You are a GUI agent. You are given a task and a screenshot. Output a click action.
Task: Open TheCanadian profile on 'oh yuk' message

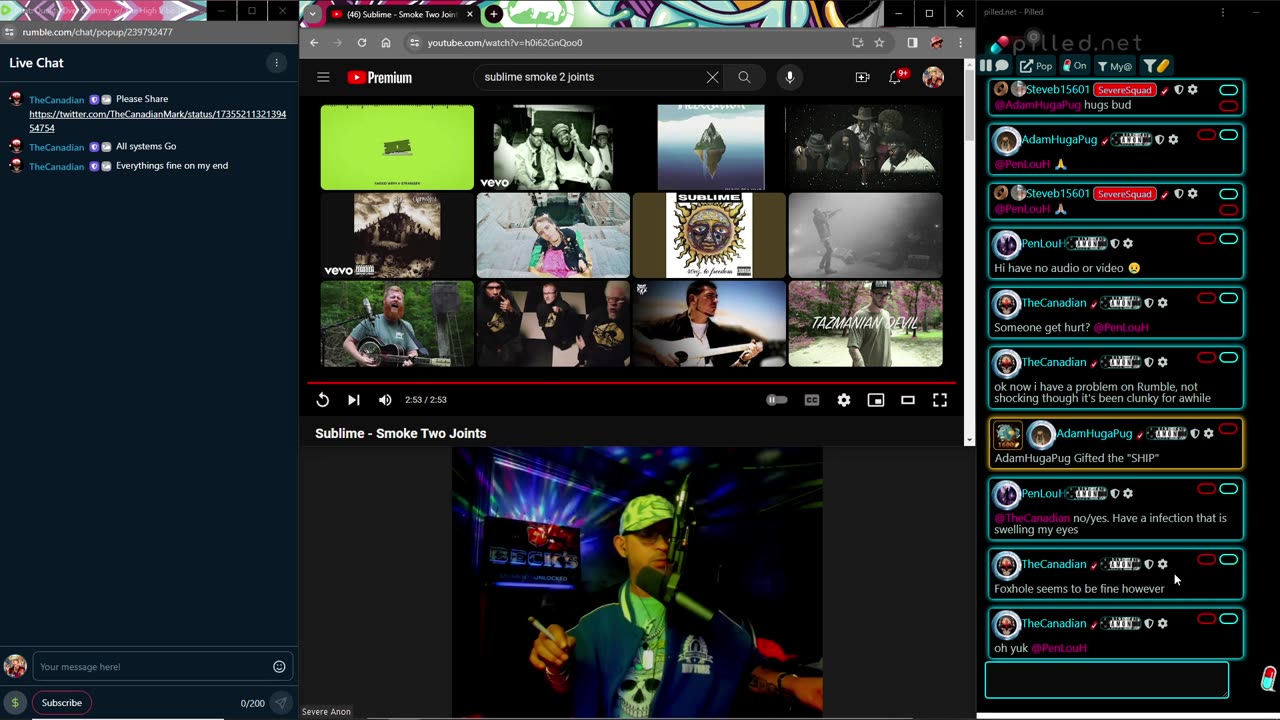(x=1053, y=623)
